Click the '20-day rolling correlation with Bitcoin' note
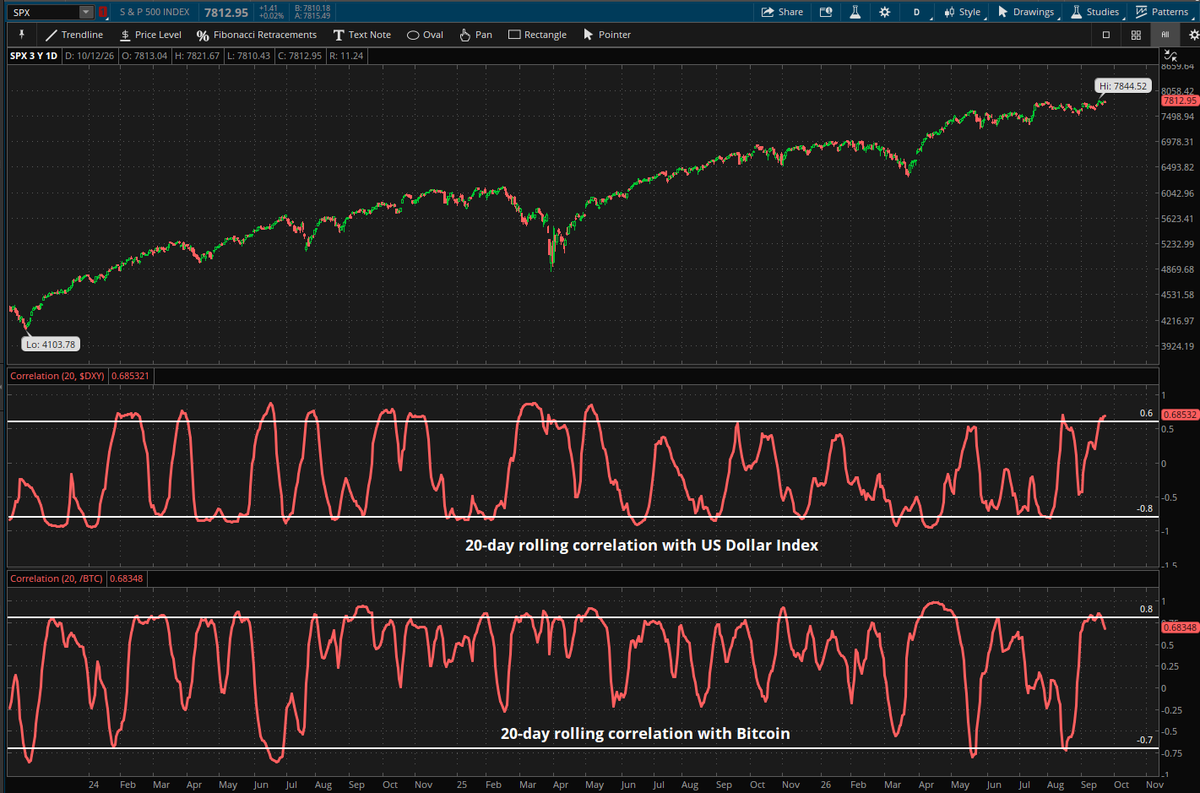Viewport: 1200px width, 793px height. click(x=645, y=733)
